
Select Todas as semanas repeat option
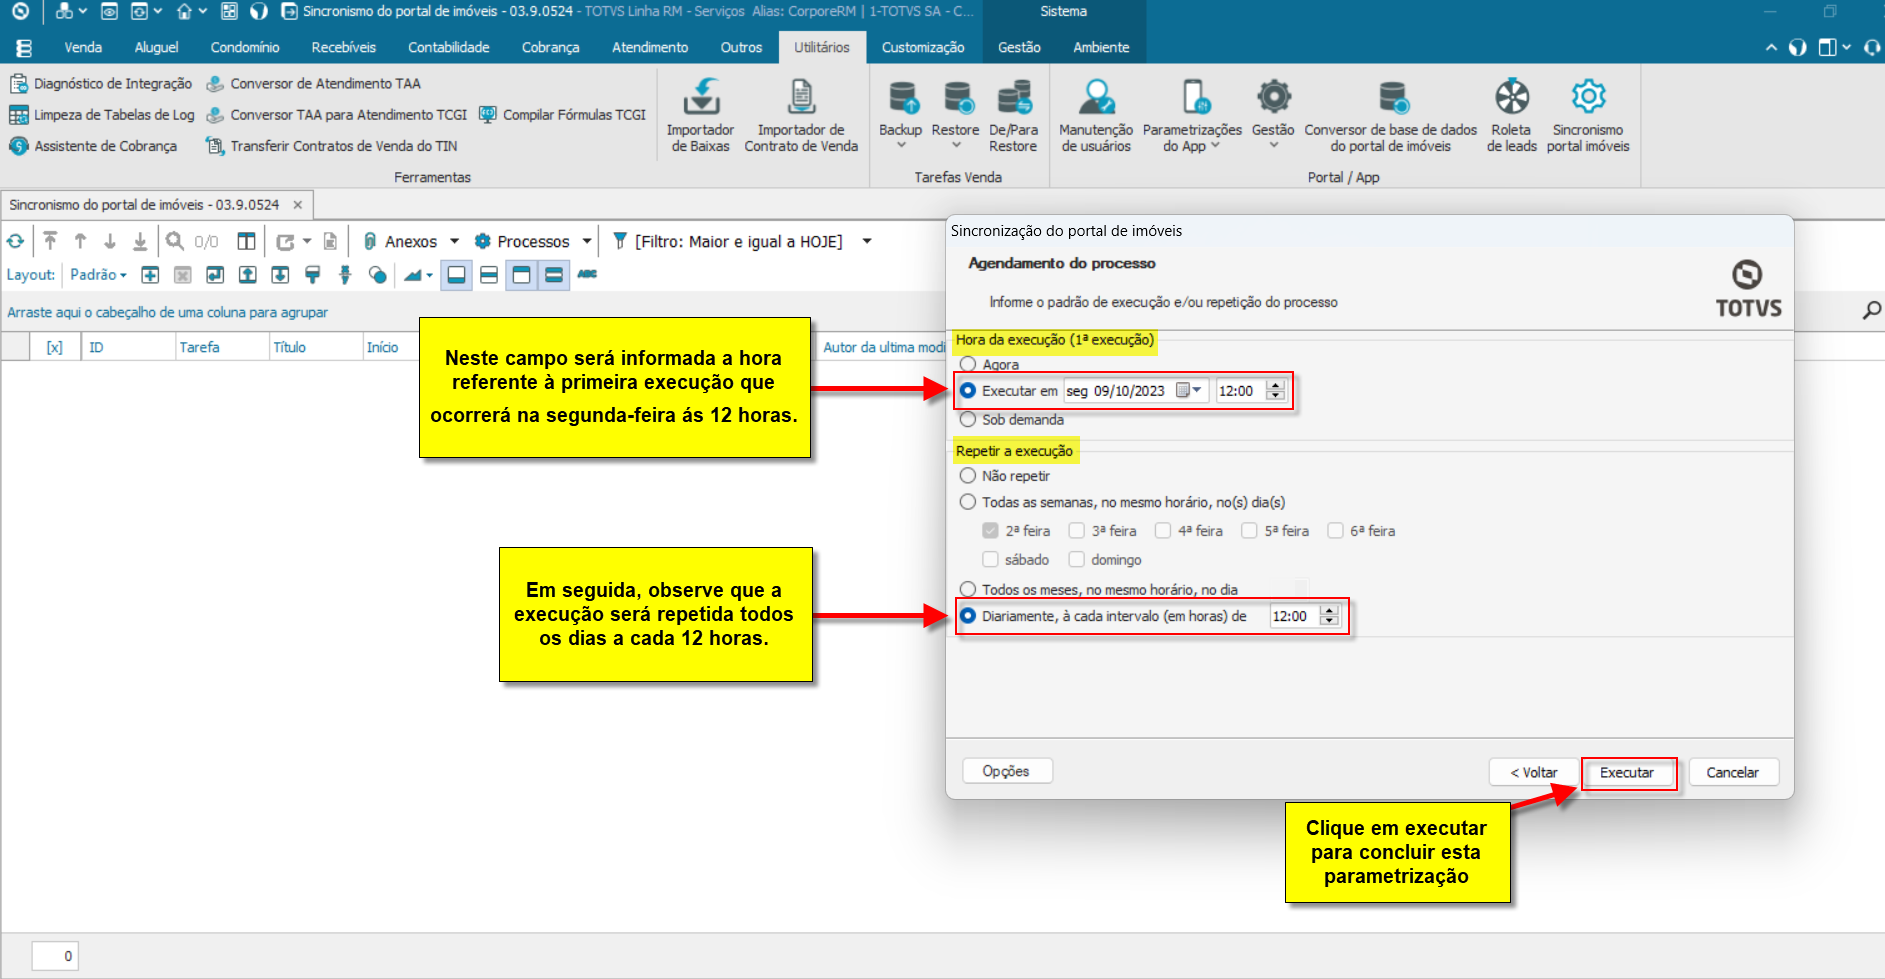point(968,502)
